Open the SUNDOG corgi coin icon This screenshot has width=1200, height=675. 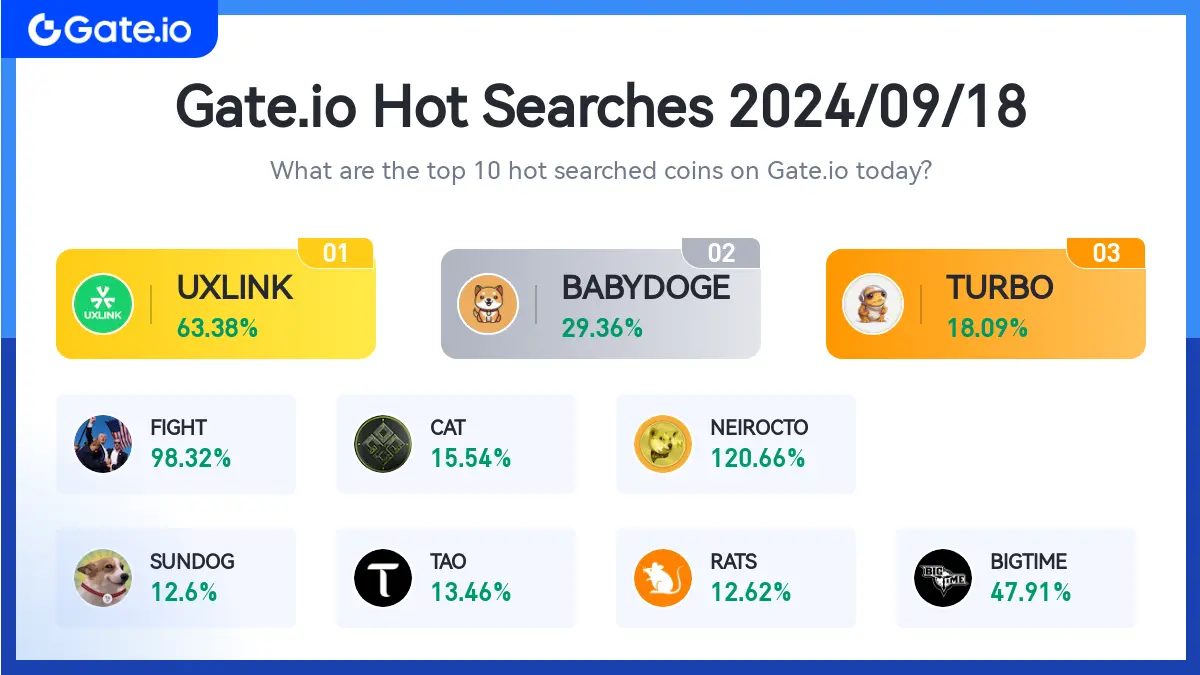coord(103,578)
